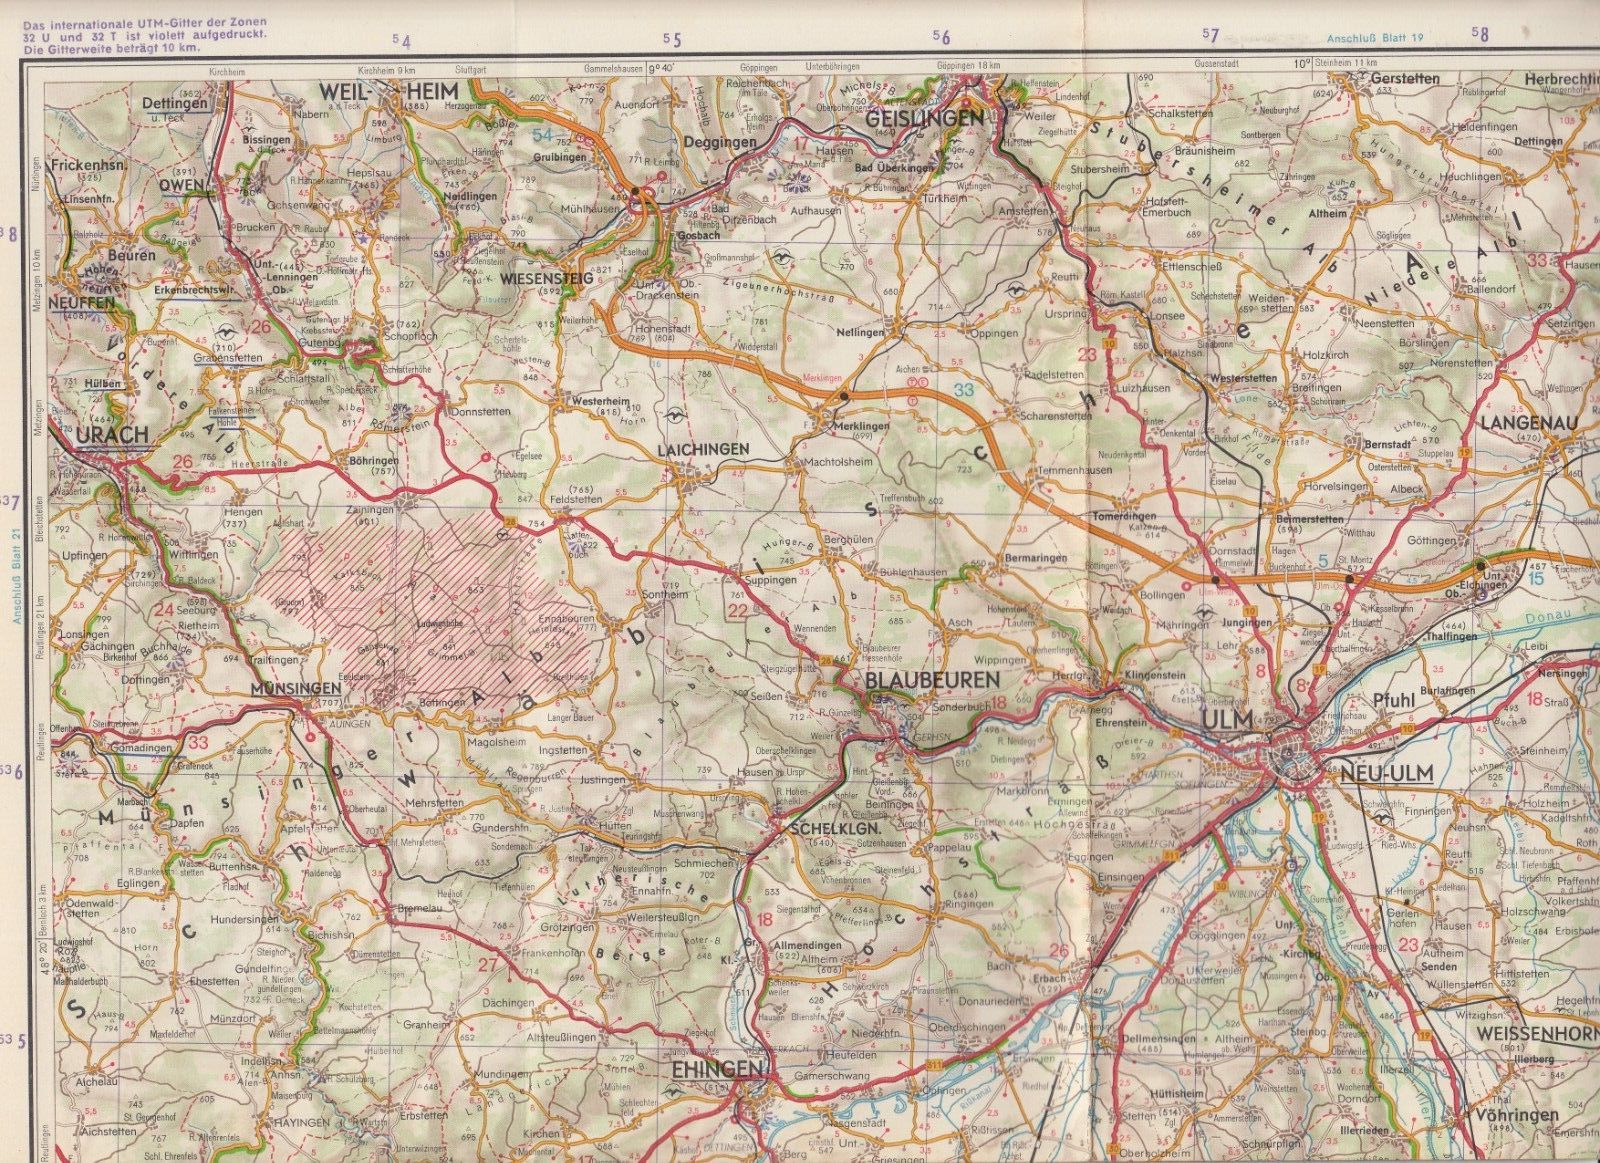Click the Zainingen label
This screenshot has height=1163, width=1600.
(x=371, y=510)
